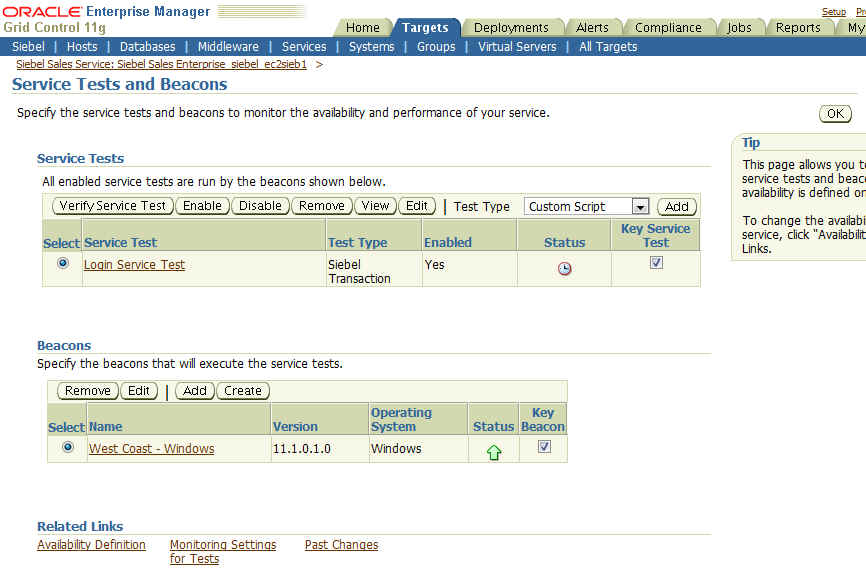This screenshot has height=575, width=866.
Task: Select the West Coast - Windows radio button
Action: tap(68, 447)
